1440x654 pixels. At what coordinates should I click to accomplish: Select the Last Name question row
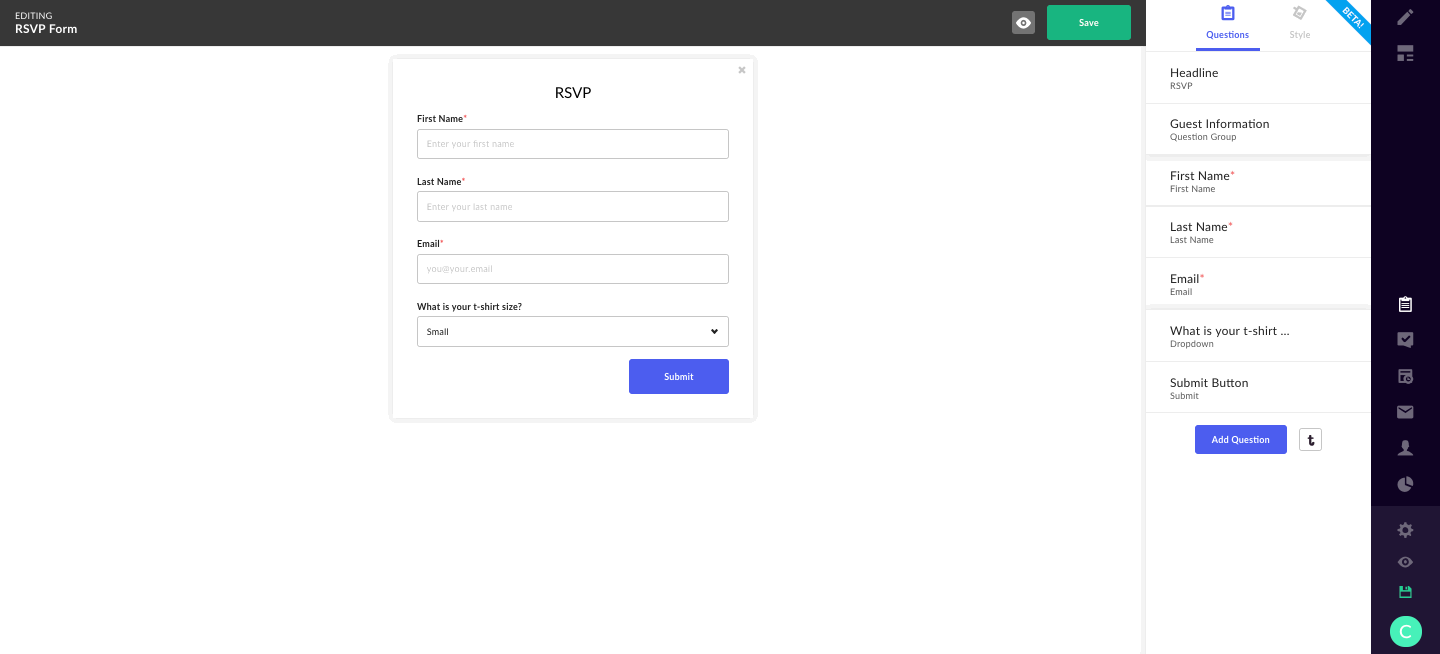(x=1258, y=232)
